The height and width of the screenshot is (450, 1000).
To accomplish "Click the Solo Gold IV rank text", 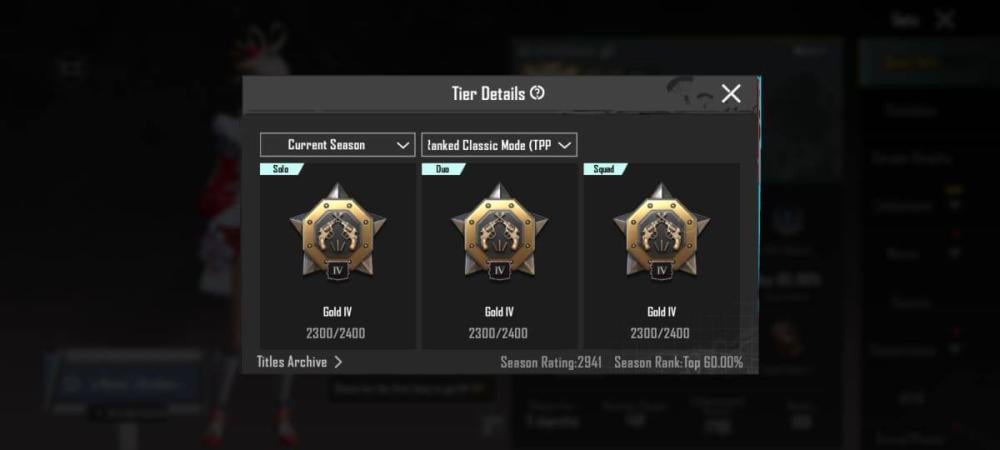I will pos(337,312).
